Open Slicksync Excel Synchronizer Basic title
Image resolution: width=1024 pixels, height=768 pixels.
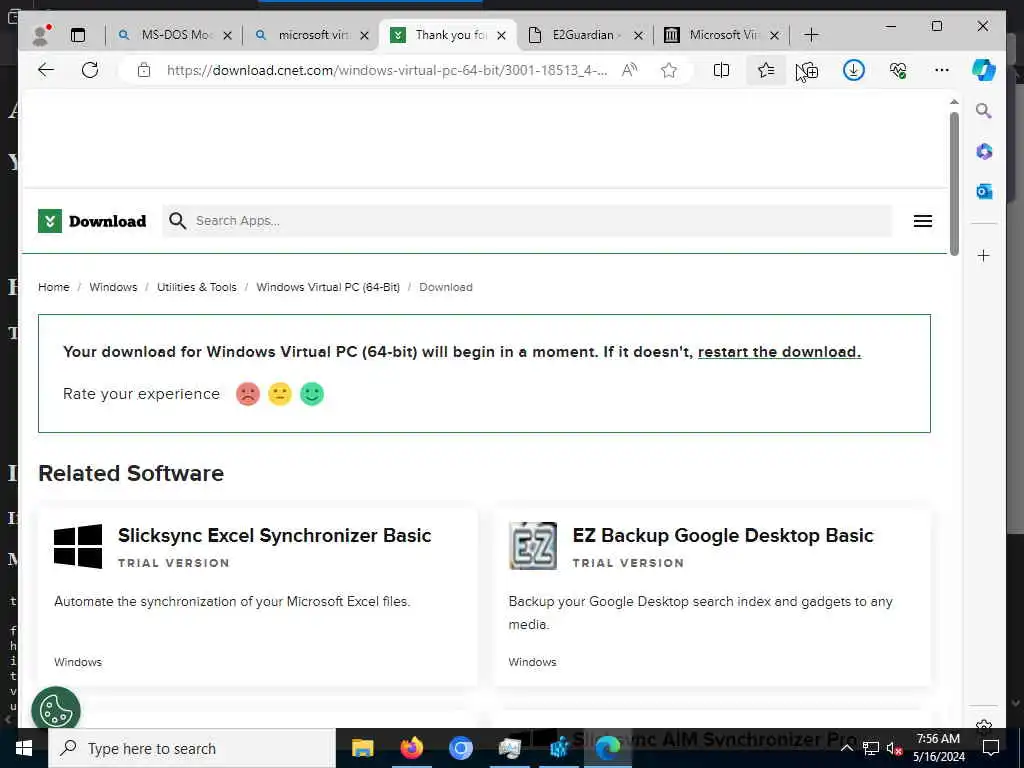tap(274, 536)
